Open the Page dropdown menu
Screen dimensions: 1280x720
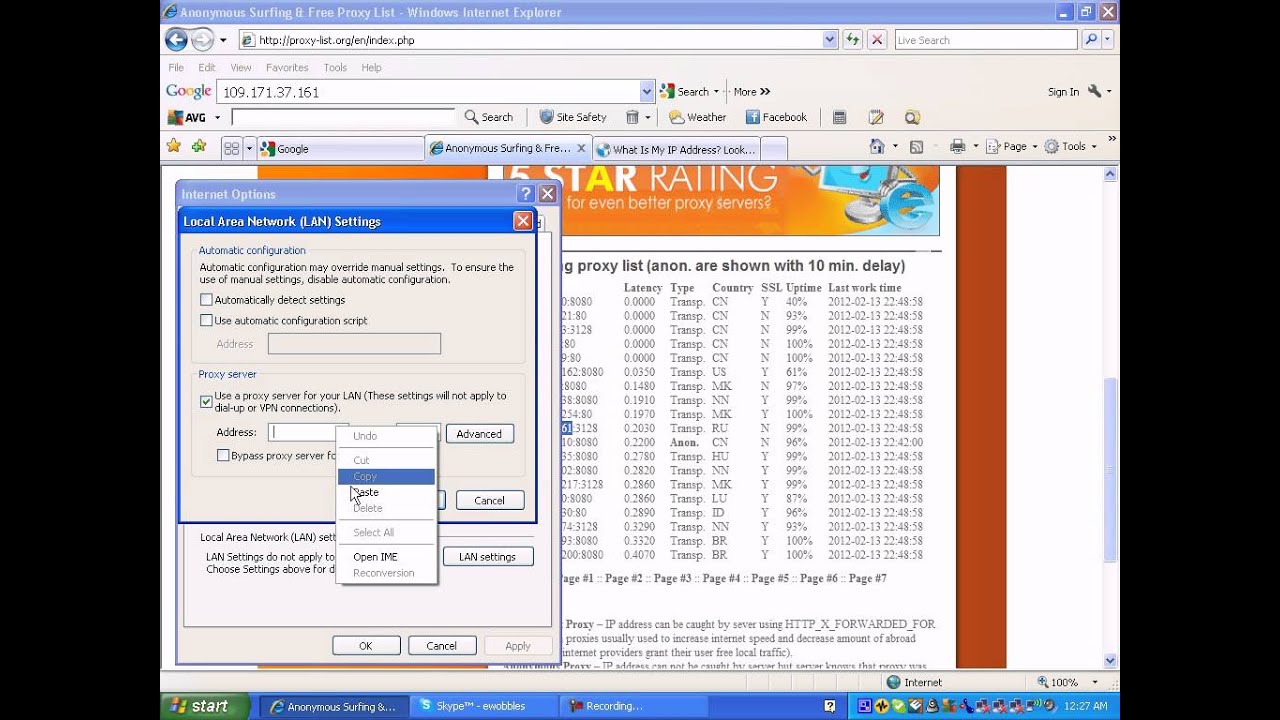(1013, 147)
